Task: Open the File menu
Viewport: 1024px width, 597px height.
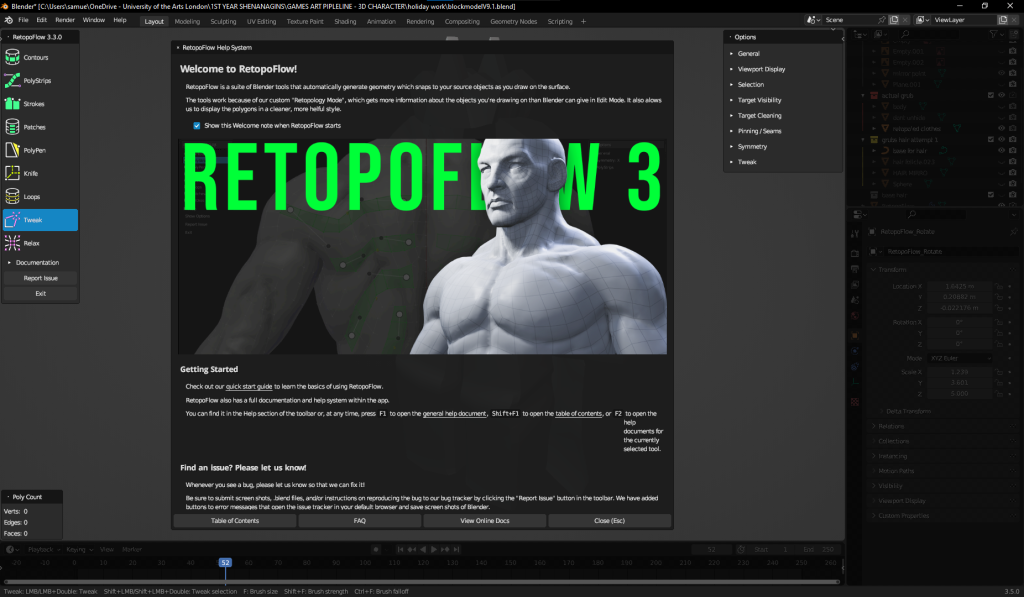Action: (24, 20)
